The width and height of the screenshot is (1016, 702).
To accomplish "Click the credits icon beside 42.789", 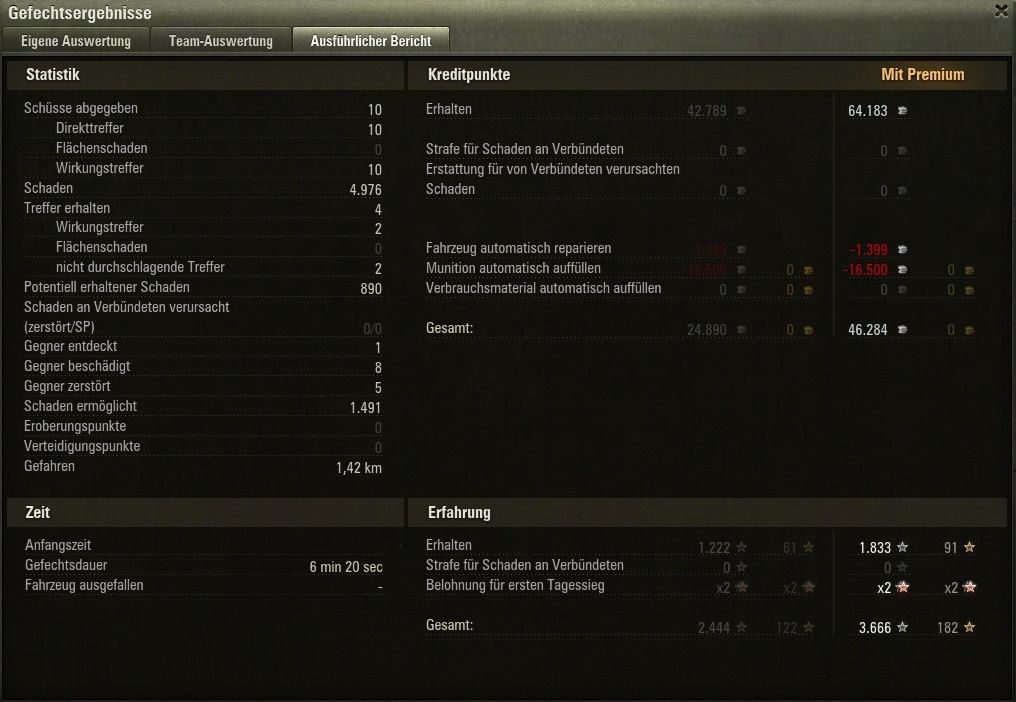I will pos(741,111).
